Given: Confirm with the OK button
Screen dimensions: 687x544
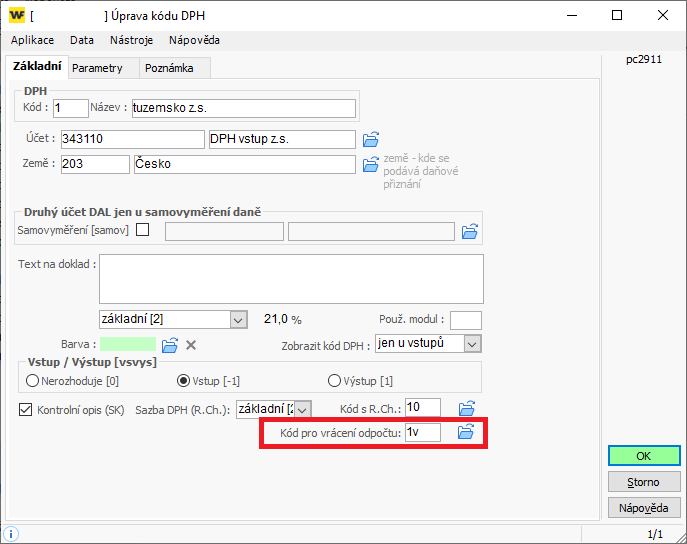Looking at the screenshot, I should pos(643,456).
